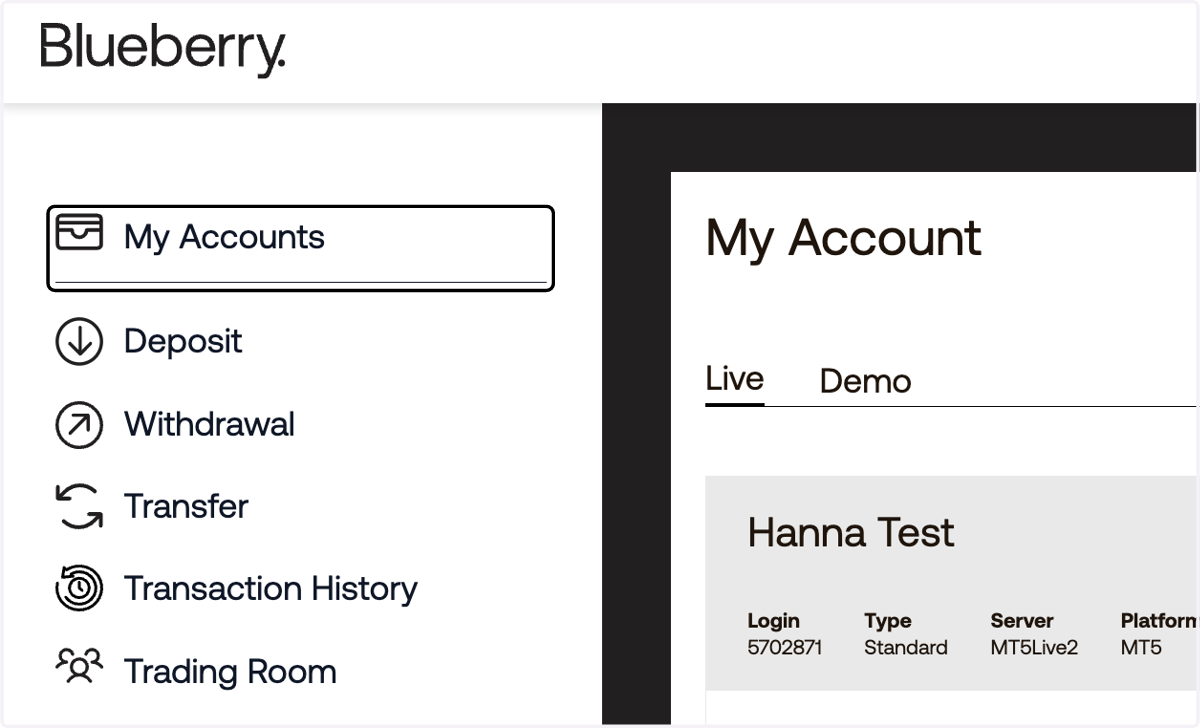The image size is (1200, 728).
Task: View Transaction History
Action: point(270,589)
